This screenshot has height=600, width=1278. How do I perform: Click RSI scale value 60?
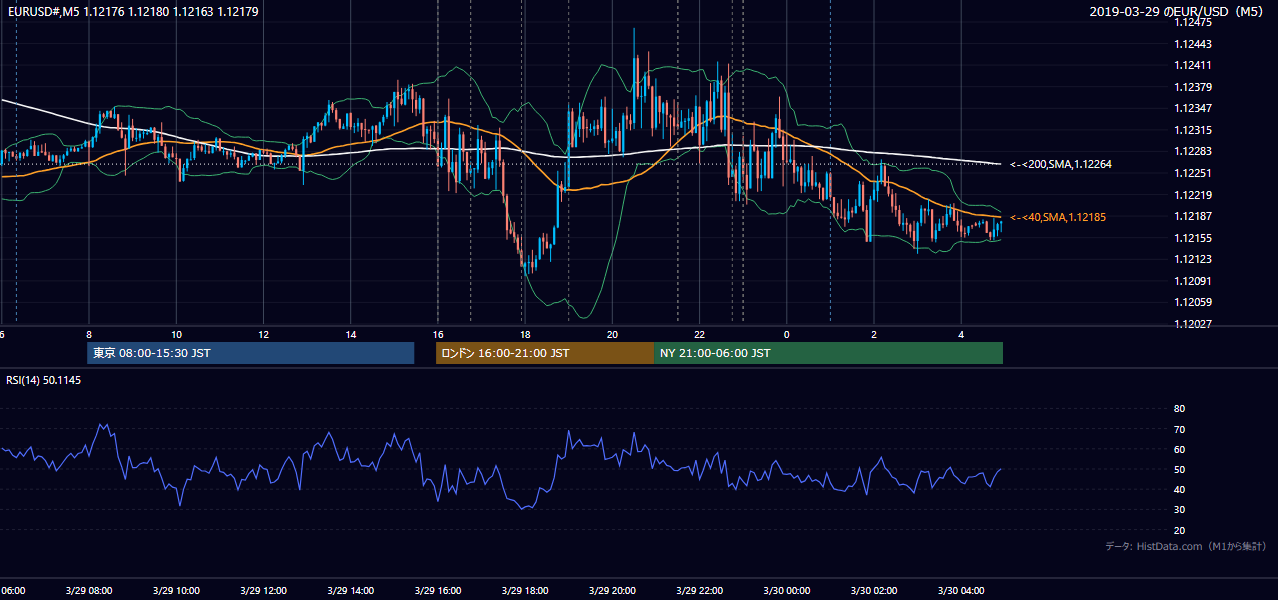coord(1179,450)
